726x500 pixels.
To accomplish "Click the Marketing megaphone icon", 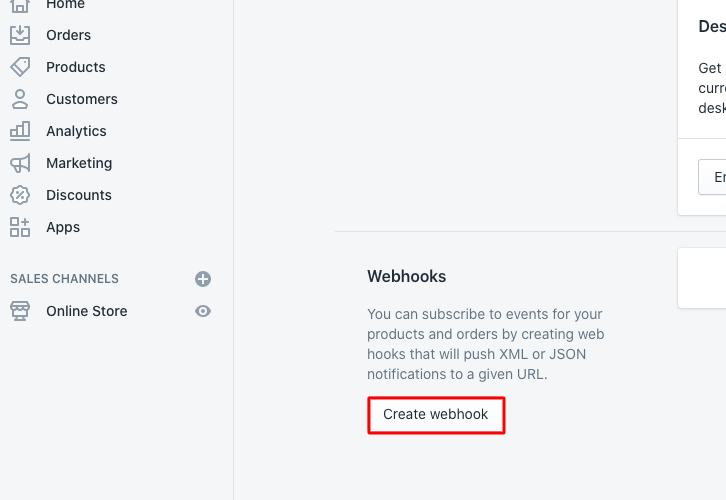I will tap(20, 163).
